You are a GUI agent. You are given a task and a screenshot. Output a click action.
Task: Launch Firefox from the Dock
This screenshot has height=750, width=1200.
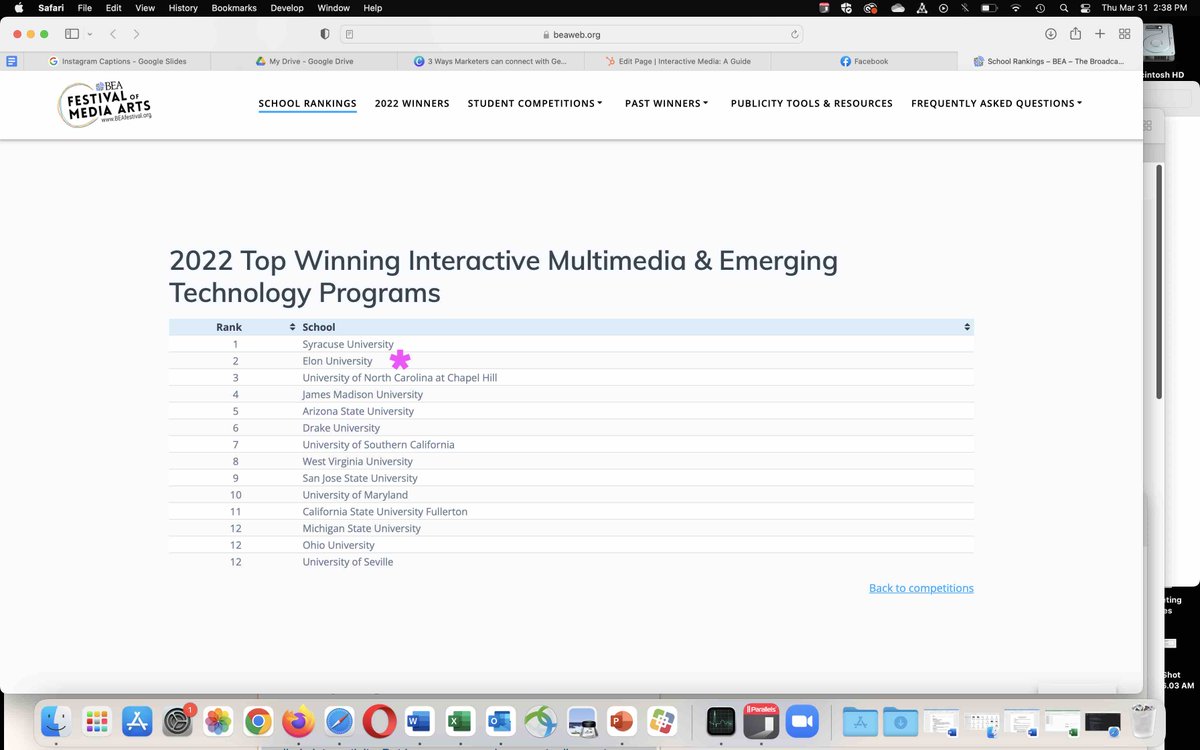tap(298, 721)
